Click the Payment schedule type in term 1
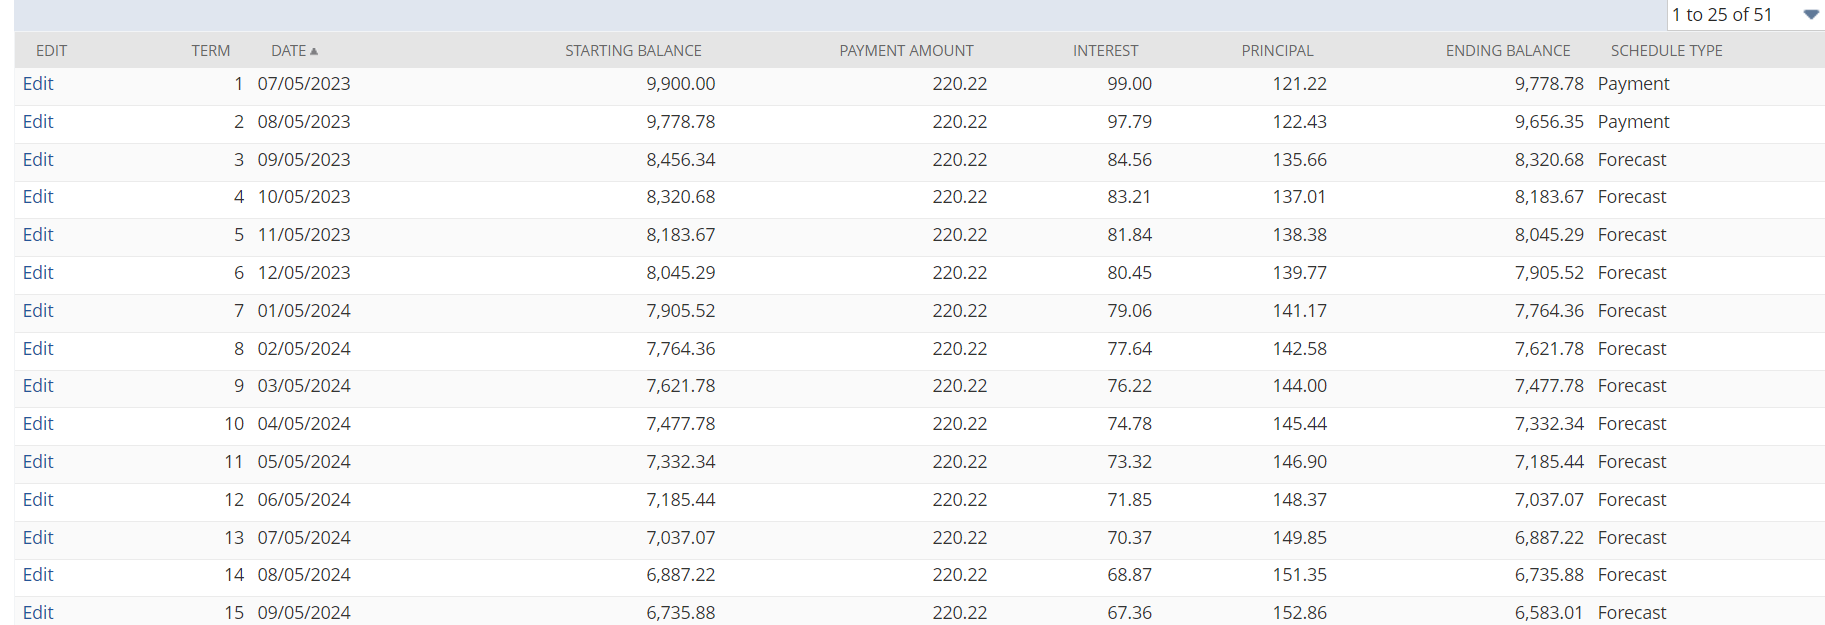This screenshot has height=625, width=1825. [x=1634, y=84]
